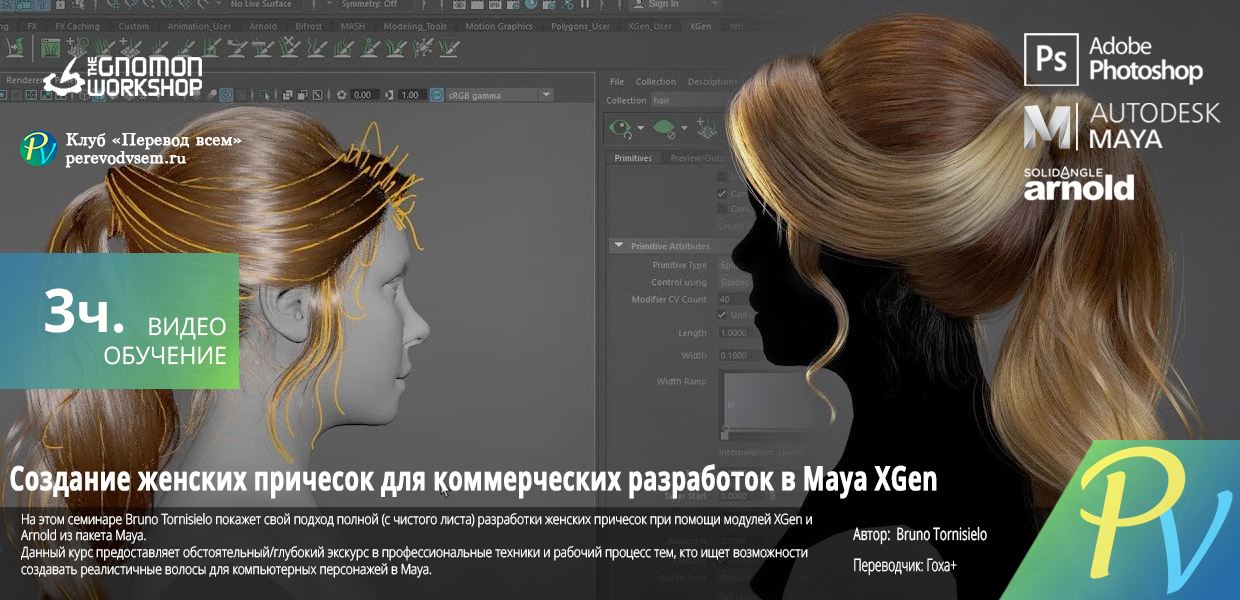This screenshot has width=1240, height=600.
Task: Open the sRGB gamma view transform dropdown
Action: pos(501,95)
